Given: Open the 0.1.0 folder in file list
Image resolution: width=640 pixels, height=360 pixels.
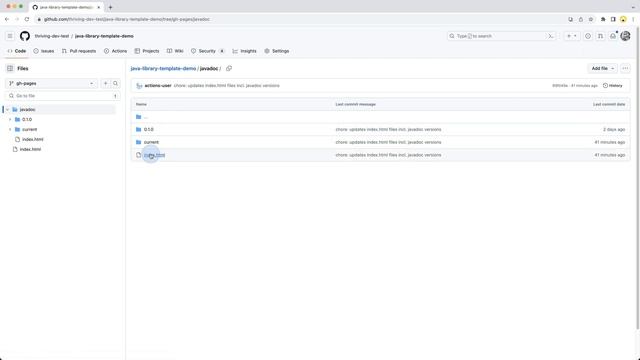Looking at the screenshot, I should pos(149,129).
